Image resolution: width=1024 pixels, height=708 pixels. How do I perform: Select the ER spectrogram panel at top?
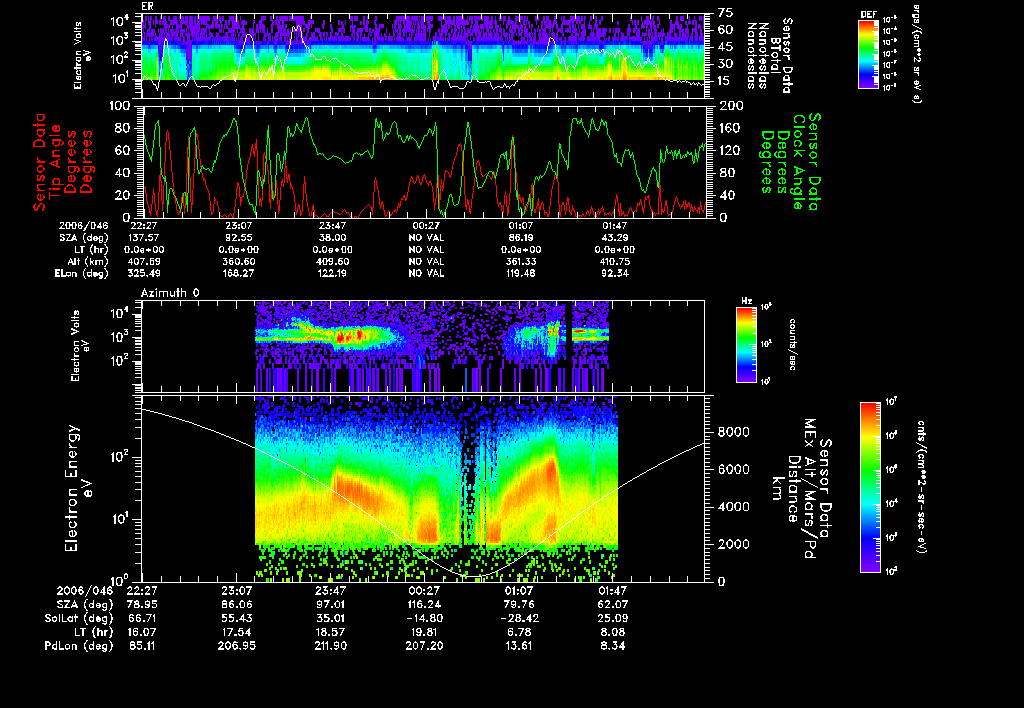click(424, 56)
